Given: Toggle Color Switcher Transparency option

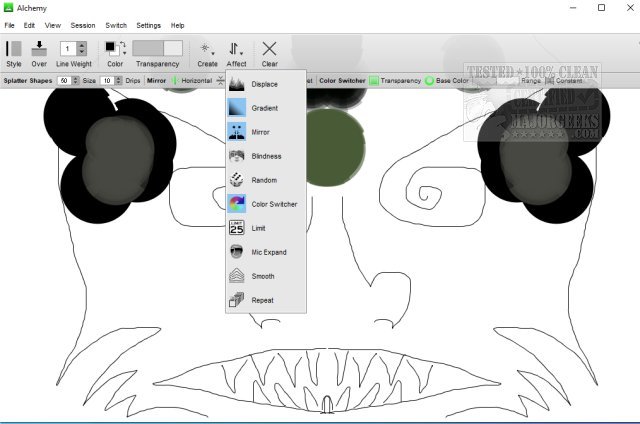Looking at the screenshot, I should (395, 81).
